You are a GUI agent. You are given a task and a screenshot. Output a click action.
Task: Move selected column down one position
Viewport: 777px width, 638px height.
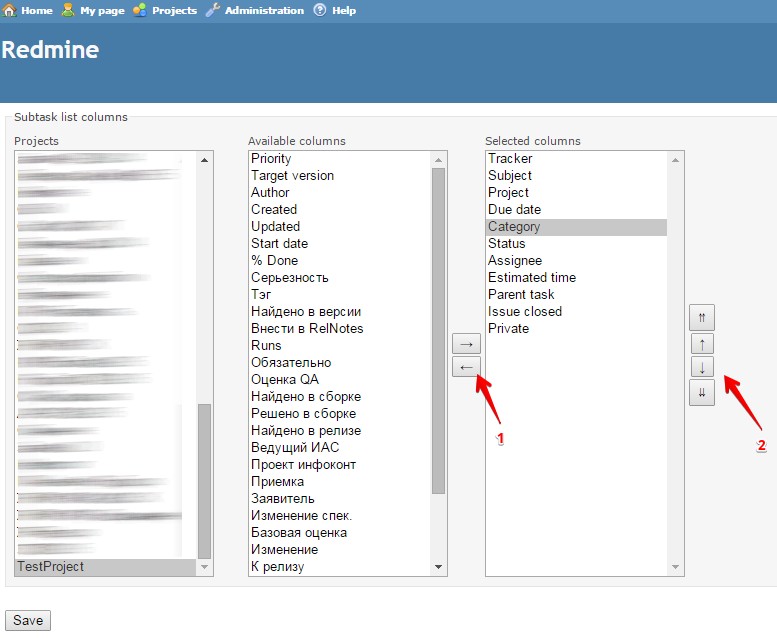coord(702,367)
